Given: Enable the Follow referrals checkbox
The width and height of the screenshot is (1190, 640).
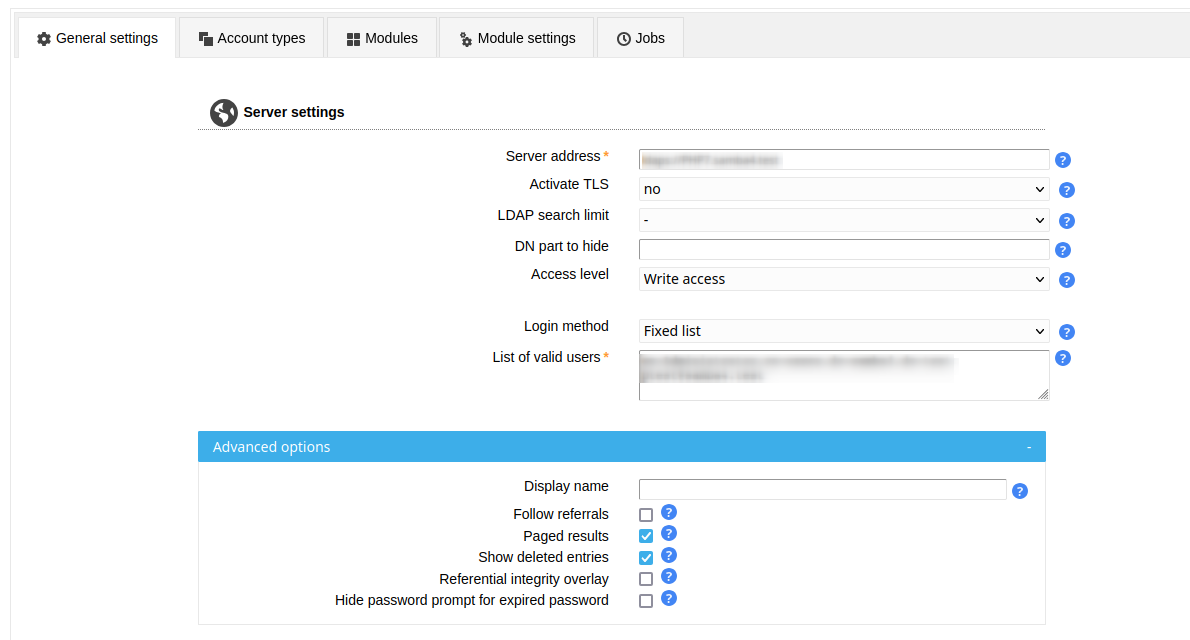Looking at the screenshot, I should tap(646, 515).
